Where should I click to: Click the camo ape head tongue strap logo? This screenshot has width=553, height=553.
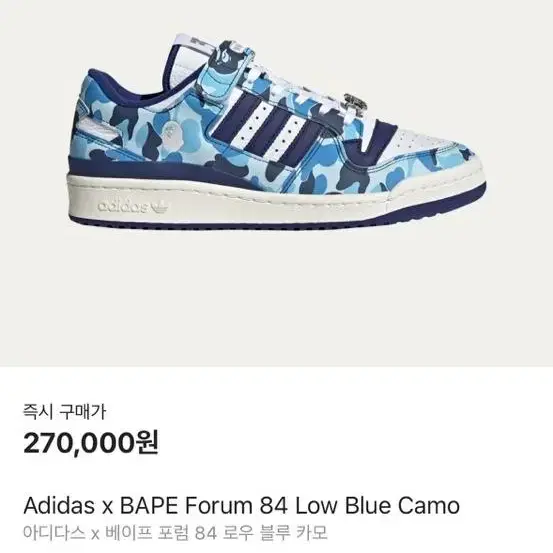226,56
